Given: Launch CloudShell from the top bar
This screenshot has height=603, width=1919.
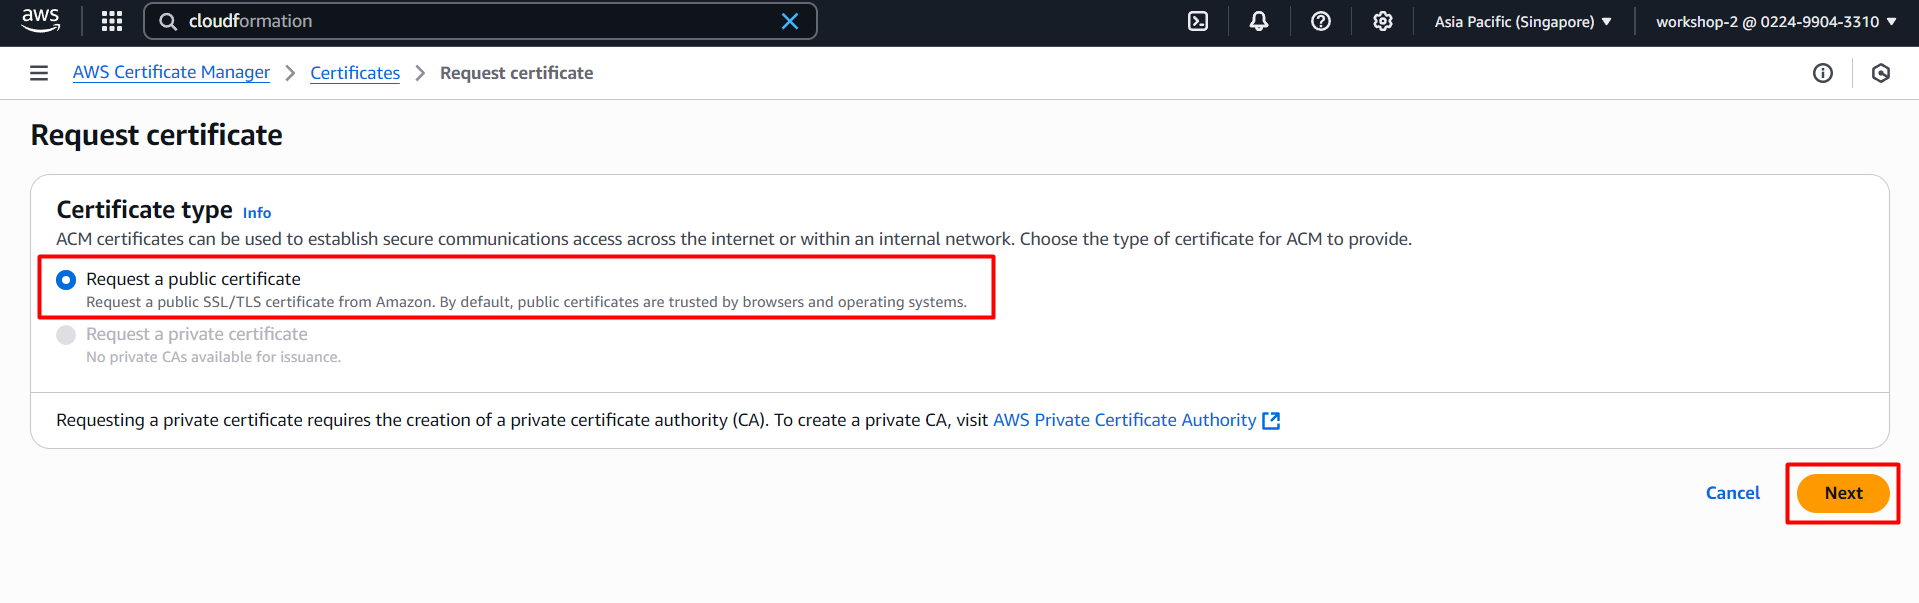Looking at the screenshot, I should 1197,21.
